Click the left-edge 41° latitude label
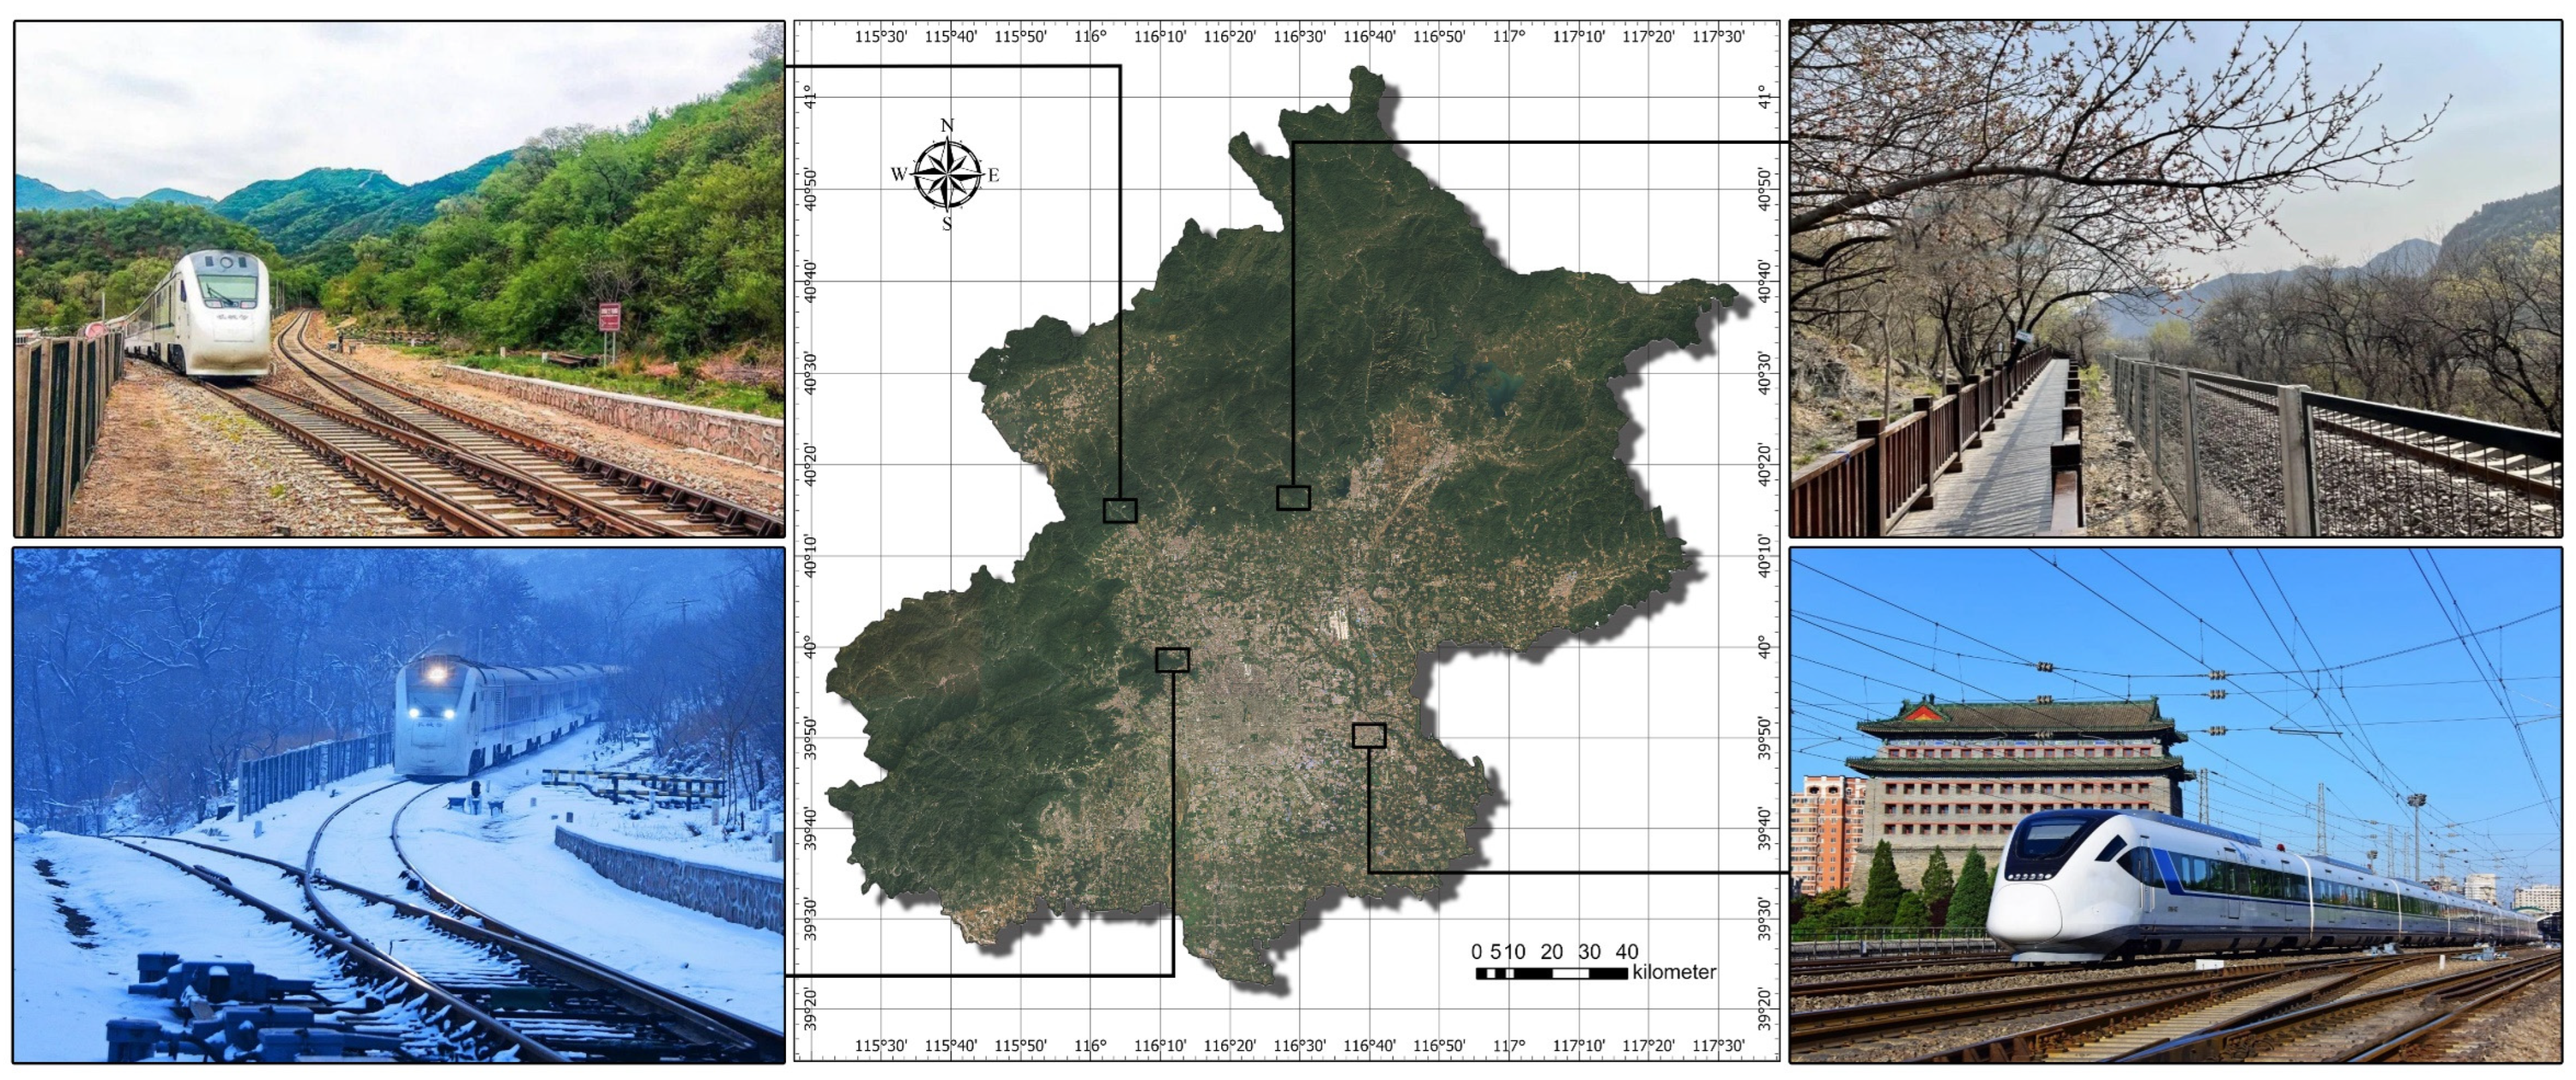Image resolution: width=2576 pixels, height=1080 pixels. (x=810, y=98)
